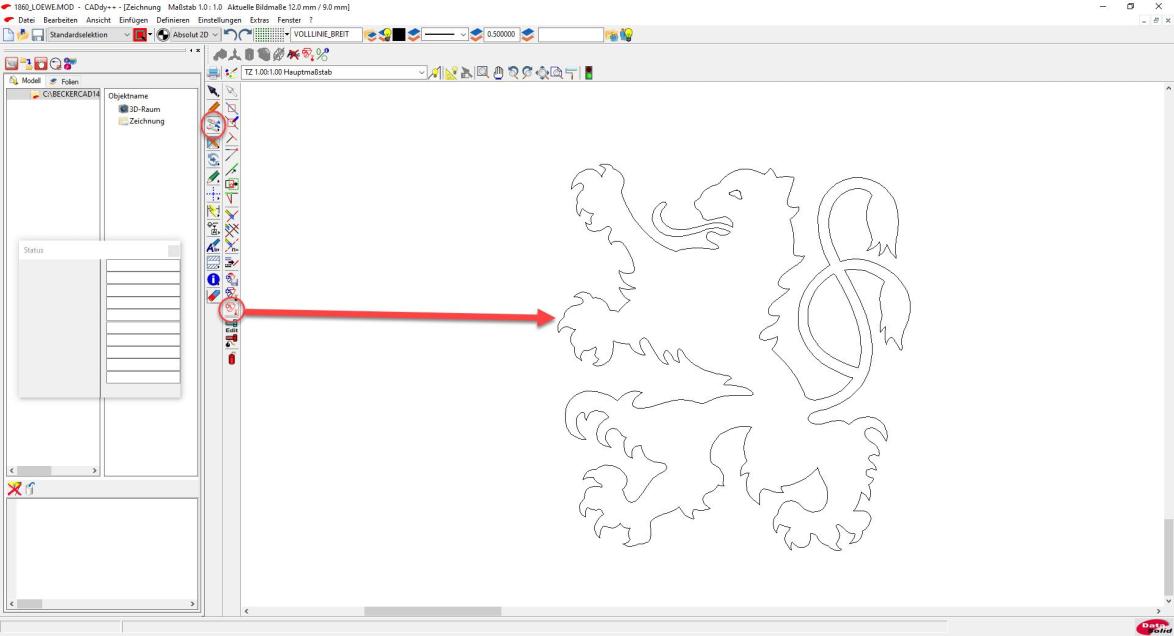Click the Edit tool icon
Screen dimensions: 1174x636
[x=231, y=326]
